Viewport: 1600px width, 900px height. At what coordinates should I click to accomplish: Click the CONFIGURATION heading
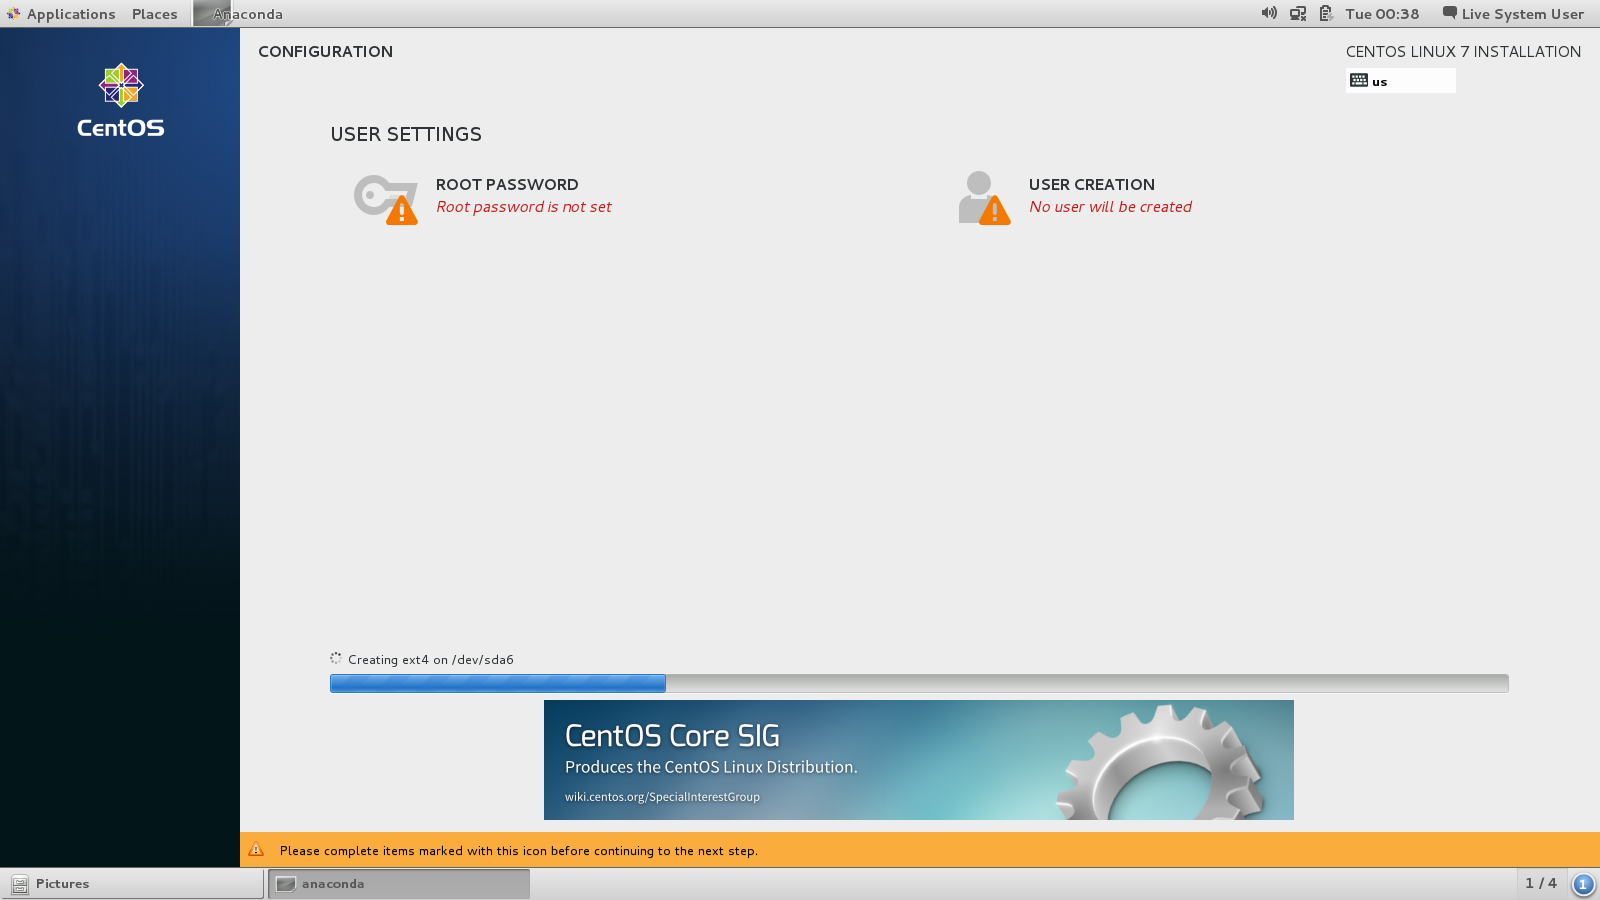click(325, 52)
